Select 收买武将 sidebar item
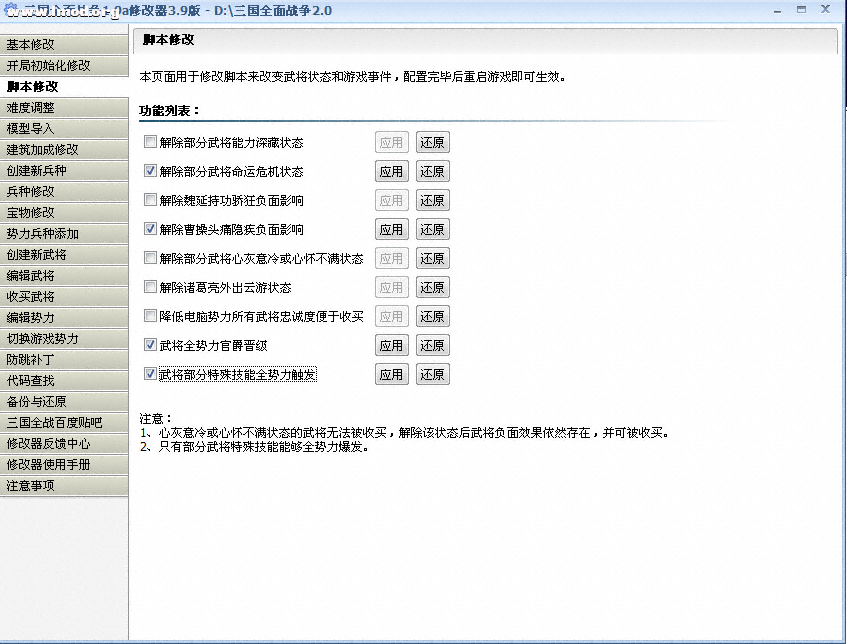Image resolution: width=847 pixels, height=644 pixels. 64,296
